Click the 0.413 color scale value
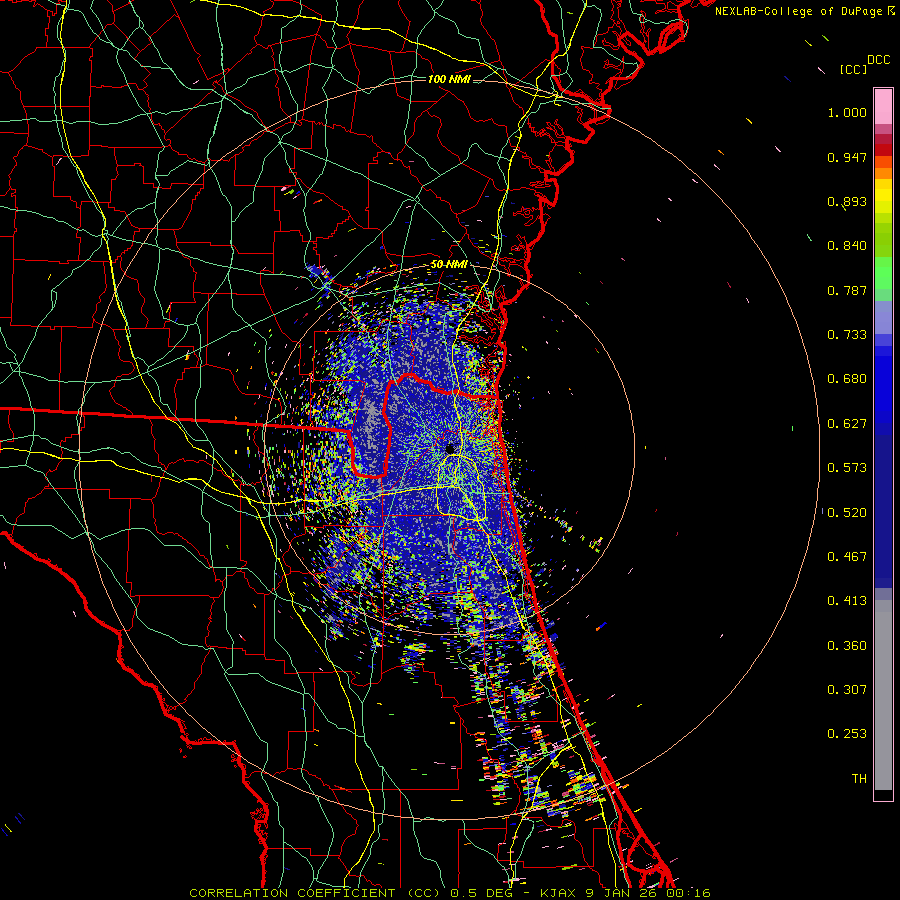Viewport: 900px width, 900px height. click(847, 601)
